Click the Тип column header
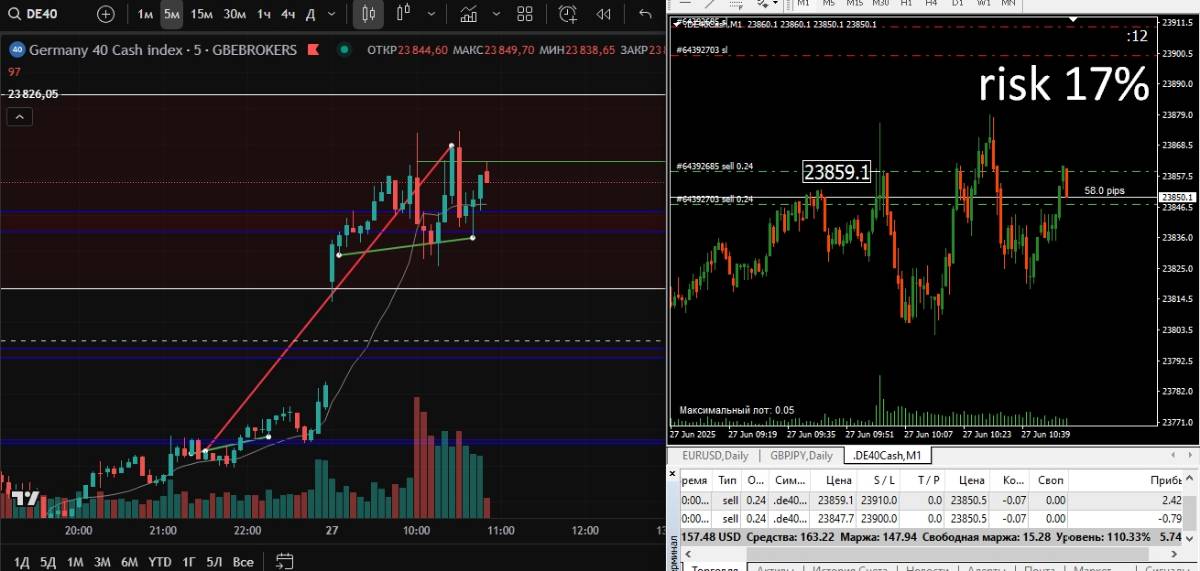This screenshot has width=1200, height=571. point(727,480)
